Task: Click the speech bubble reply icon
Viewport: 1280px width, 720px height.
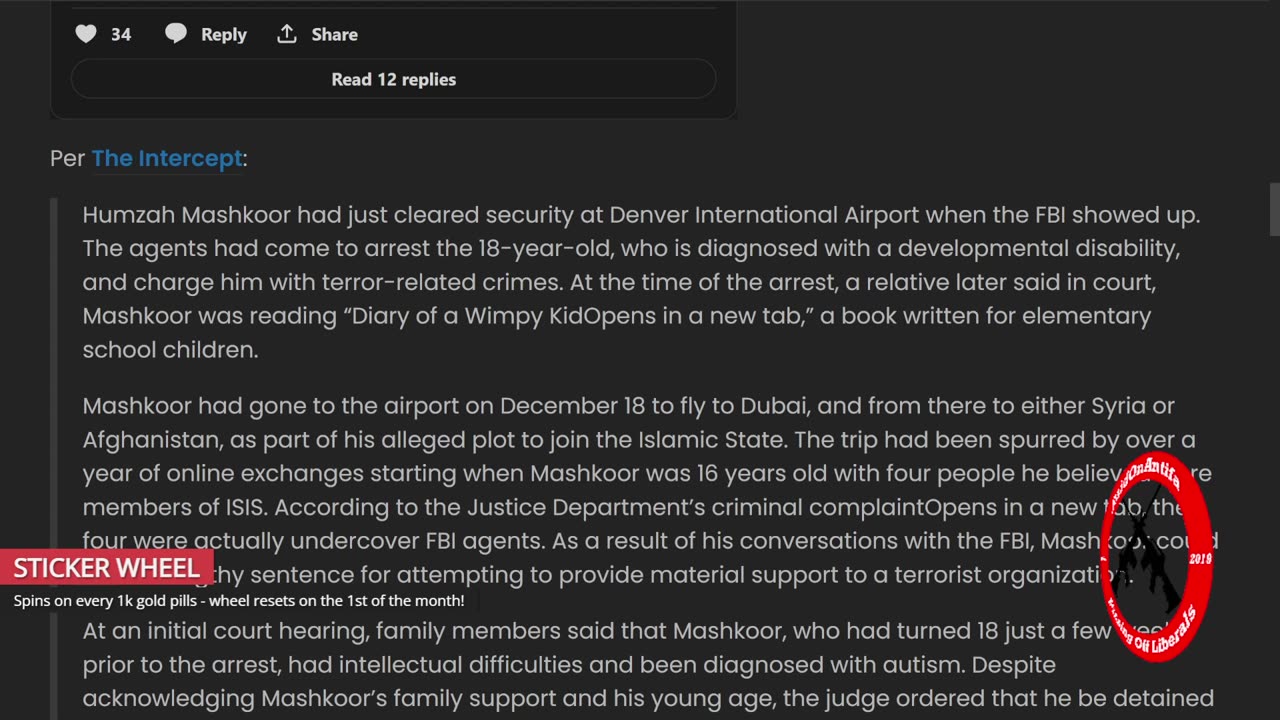Action: point(176,34)
